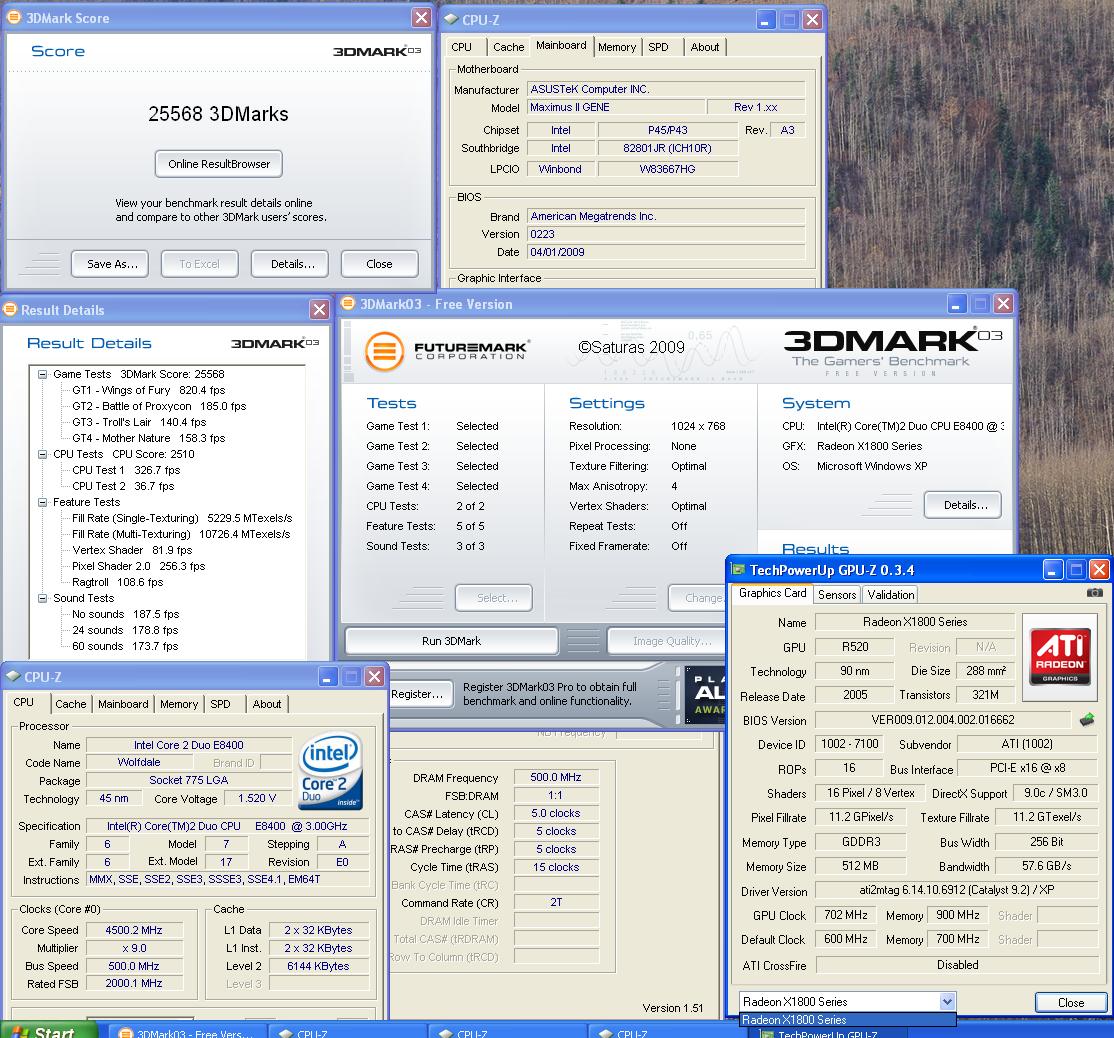Viewport: 1114px width, 1038px height.
Task: Minimize the 3DMark03 Free Version window
Action: [x=956, y=304]
